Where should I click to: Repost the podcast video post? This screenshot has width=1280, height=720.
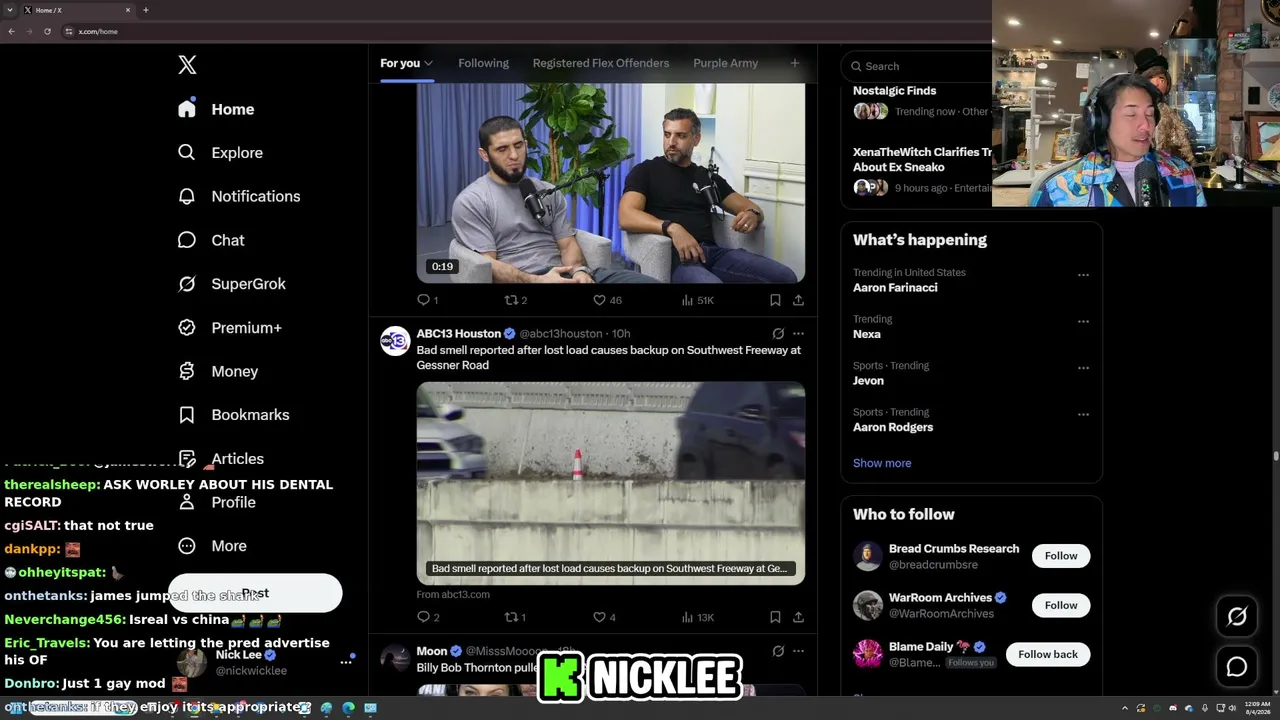(x=516, y=300)
